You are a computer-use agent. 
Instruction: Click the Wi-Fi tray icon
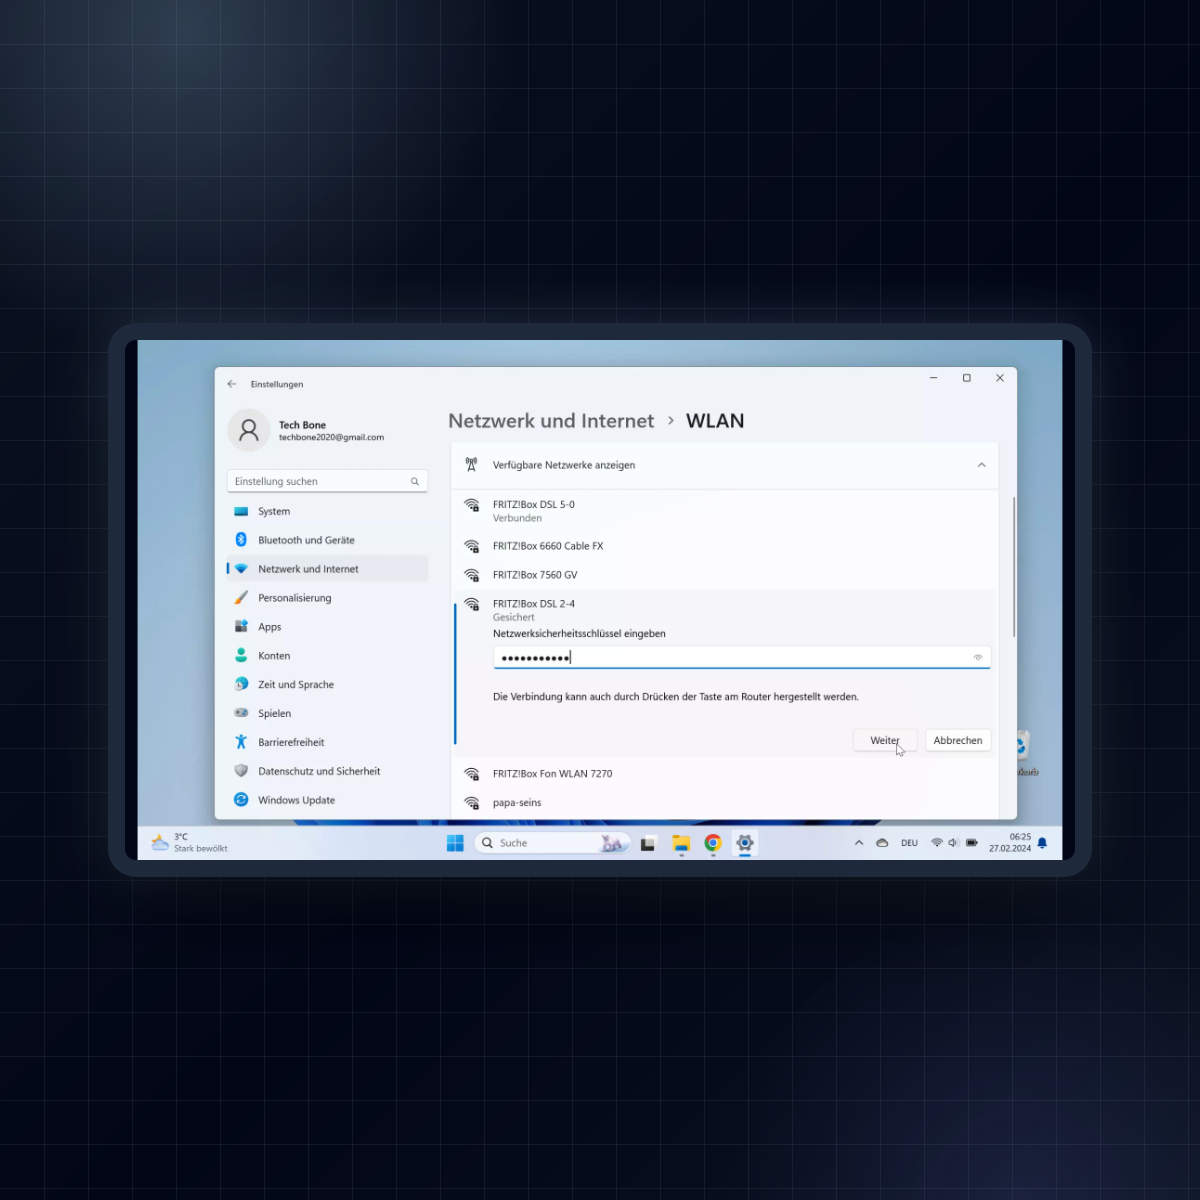tap(937, 843)
